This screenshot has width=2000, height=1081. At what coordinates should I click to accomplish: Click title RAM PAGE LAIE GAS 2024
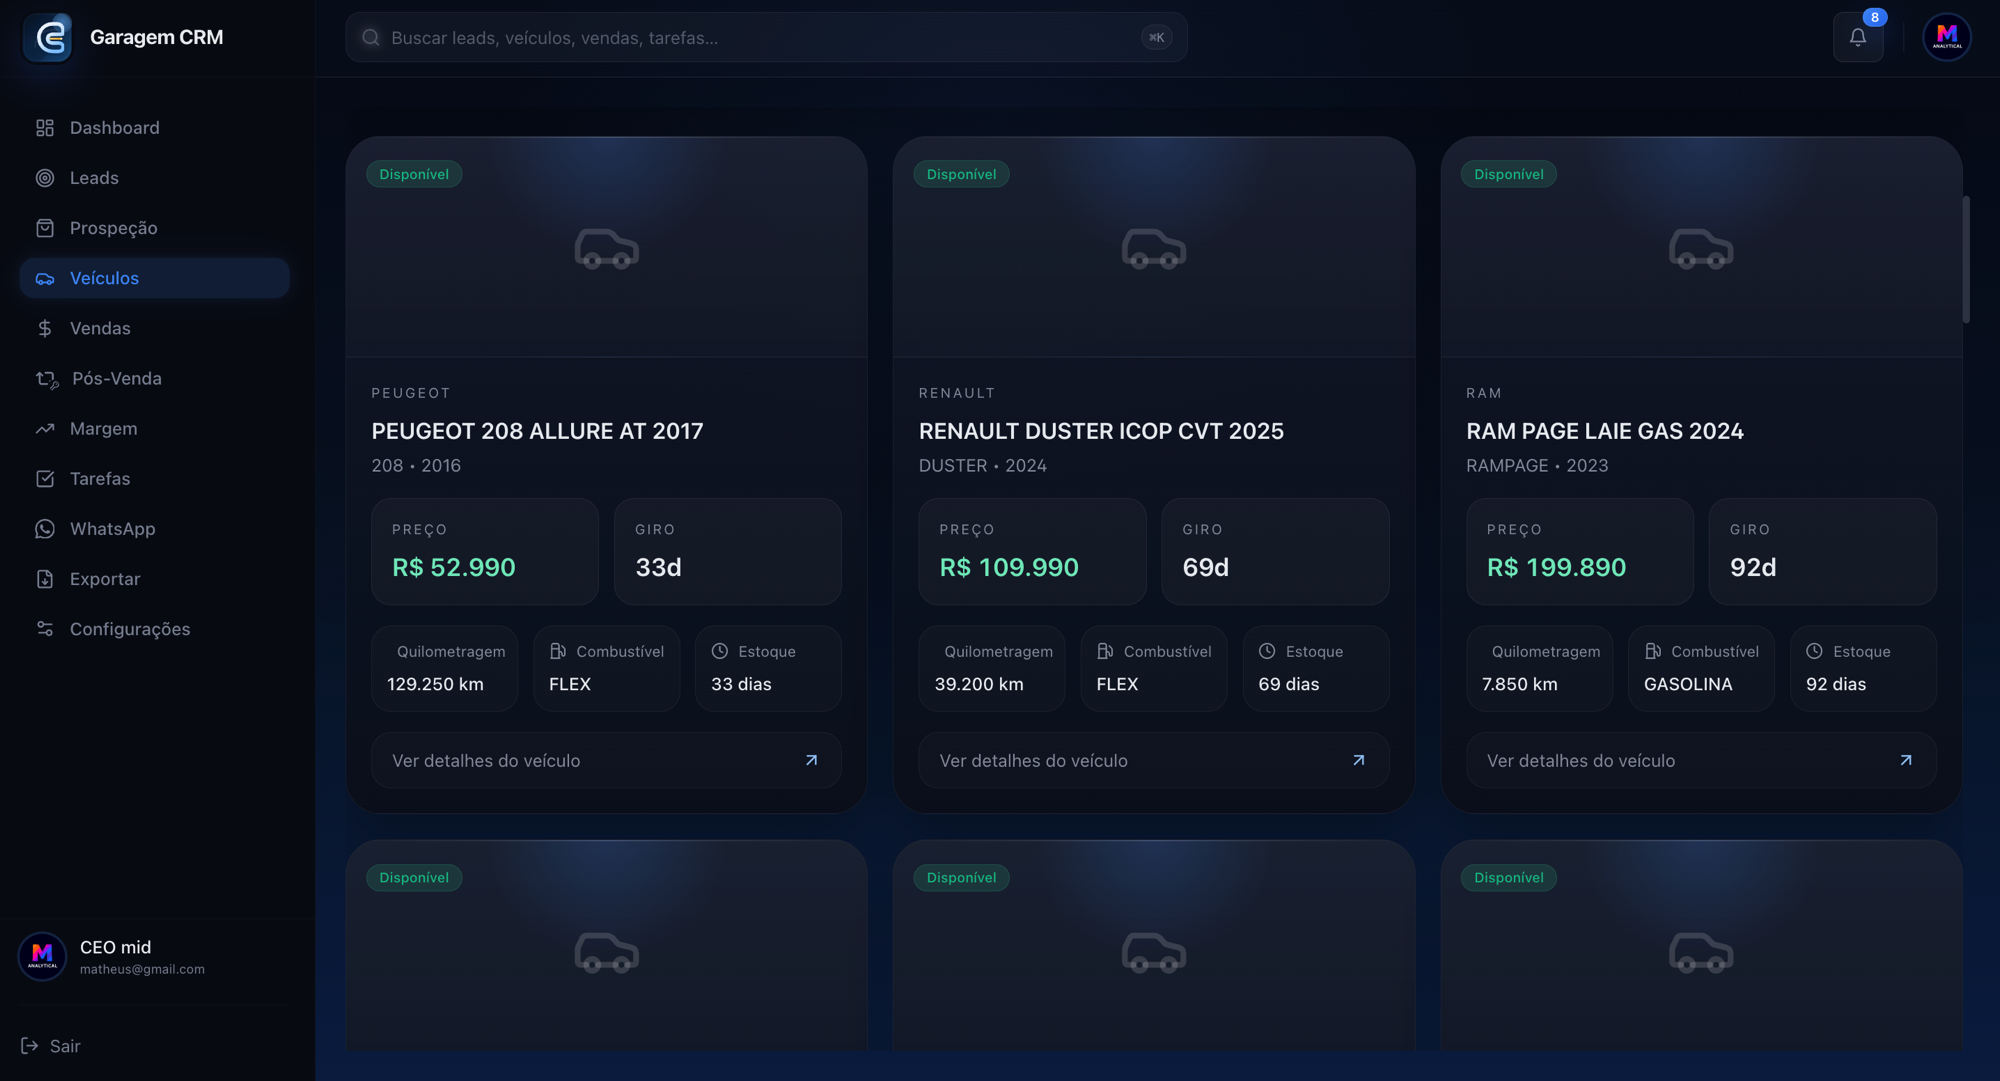[x=1604, y=431]
